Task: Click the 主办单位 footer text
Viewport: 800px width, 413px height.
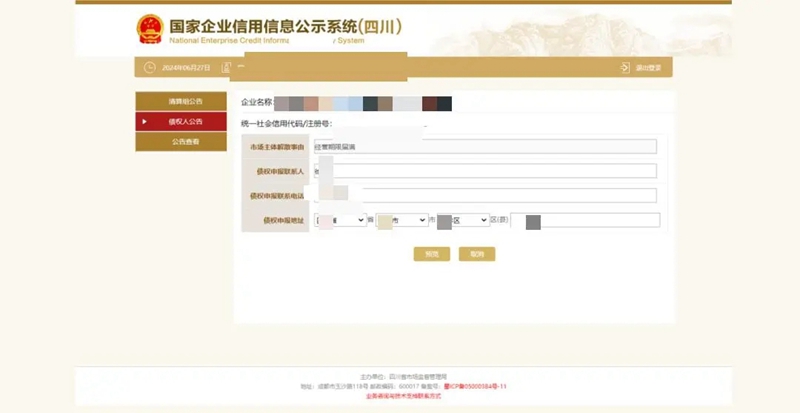Action: (x=404, y=377)
